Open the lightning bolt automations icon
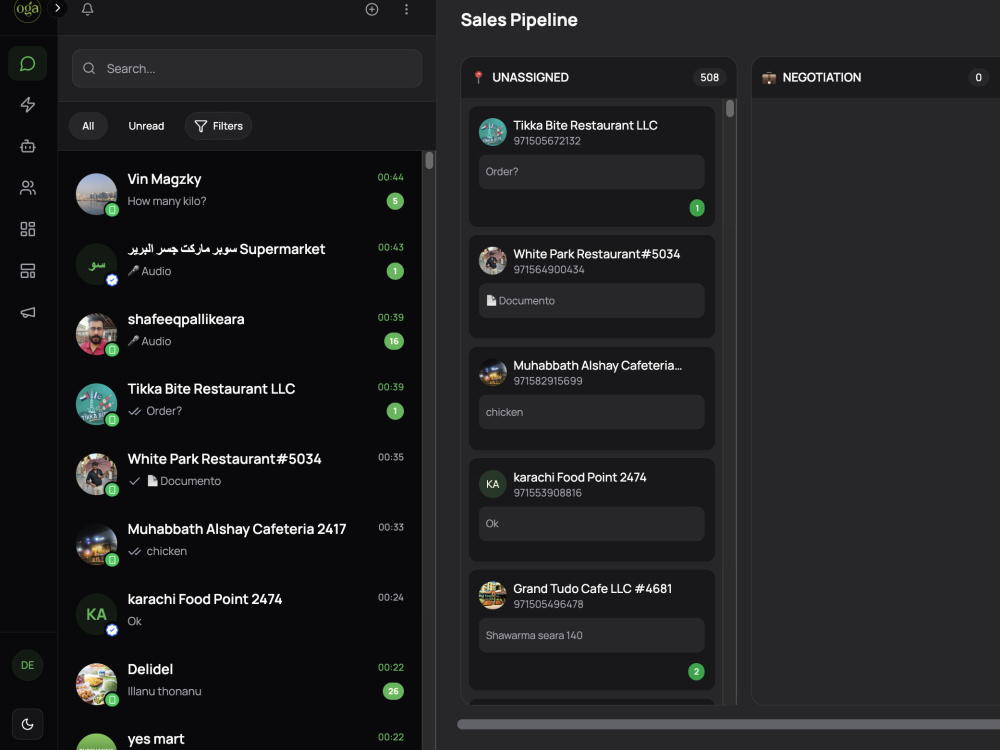 tap(27, 105)
